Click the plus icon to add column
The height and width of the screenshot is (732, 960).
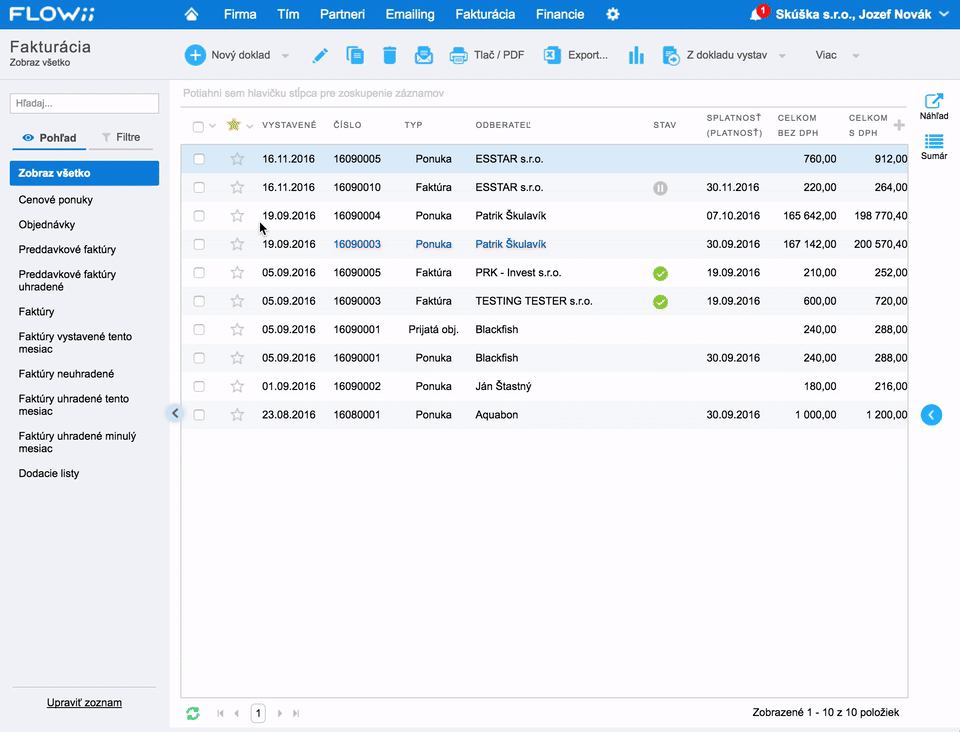pyautogui.click(x=899, y=125)
